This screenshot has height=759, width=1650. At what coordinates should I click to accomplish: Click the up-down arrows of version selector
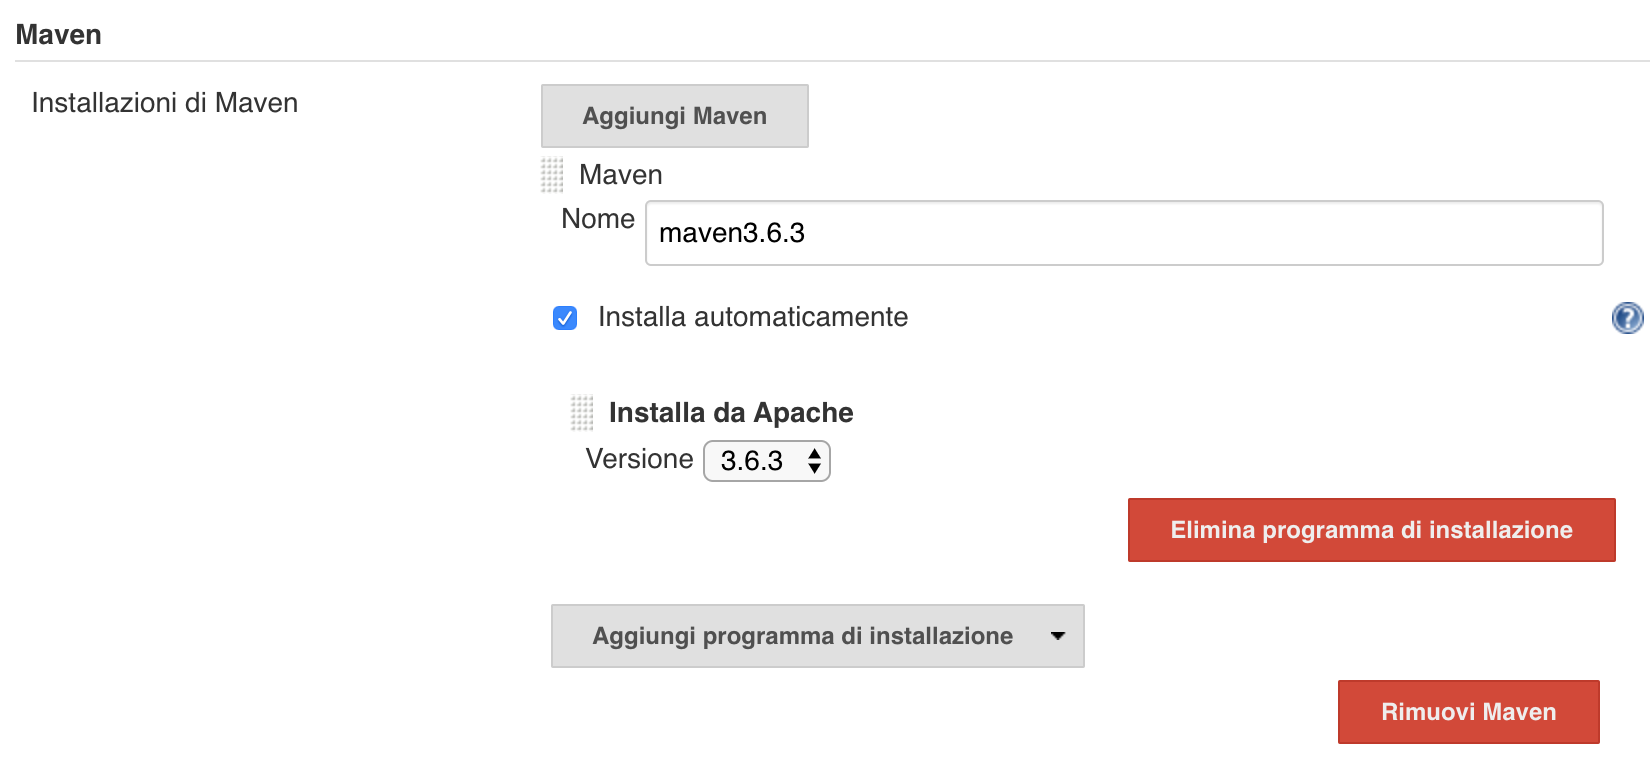click(x=815, y=461)
